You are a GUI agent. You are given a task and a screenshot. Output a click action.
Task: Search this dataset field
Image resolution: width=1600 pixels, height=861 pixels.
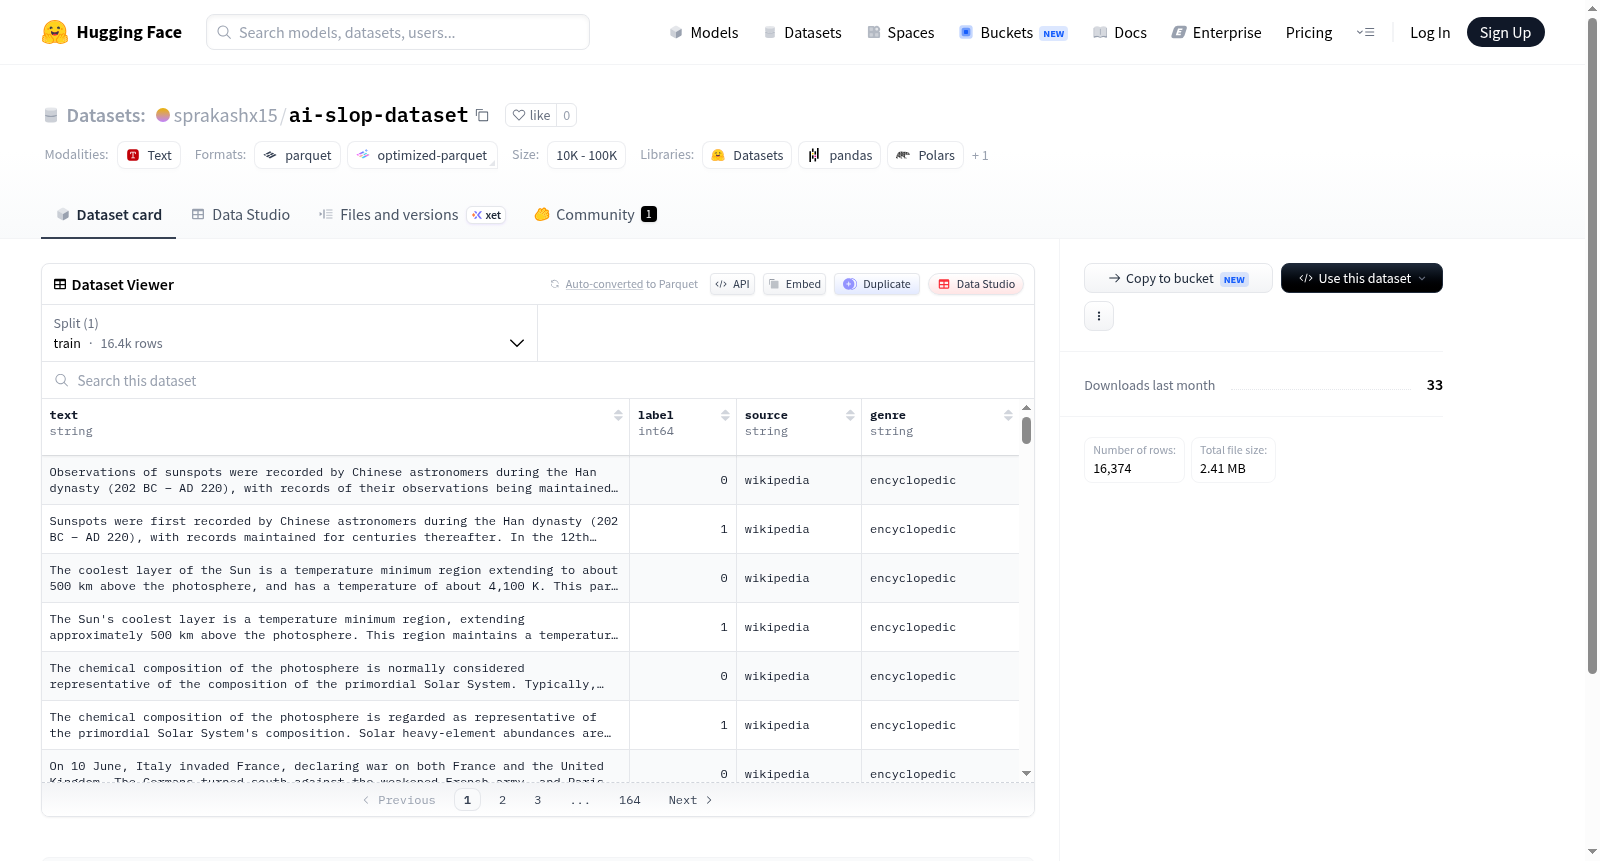[538, 380]
